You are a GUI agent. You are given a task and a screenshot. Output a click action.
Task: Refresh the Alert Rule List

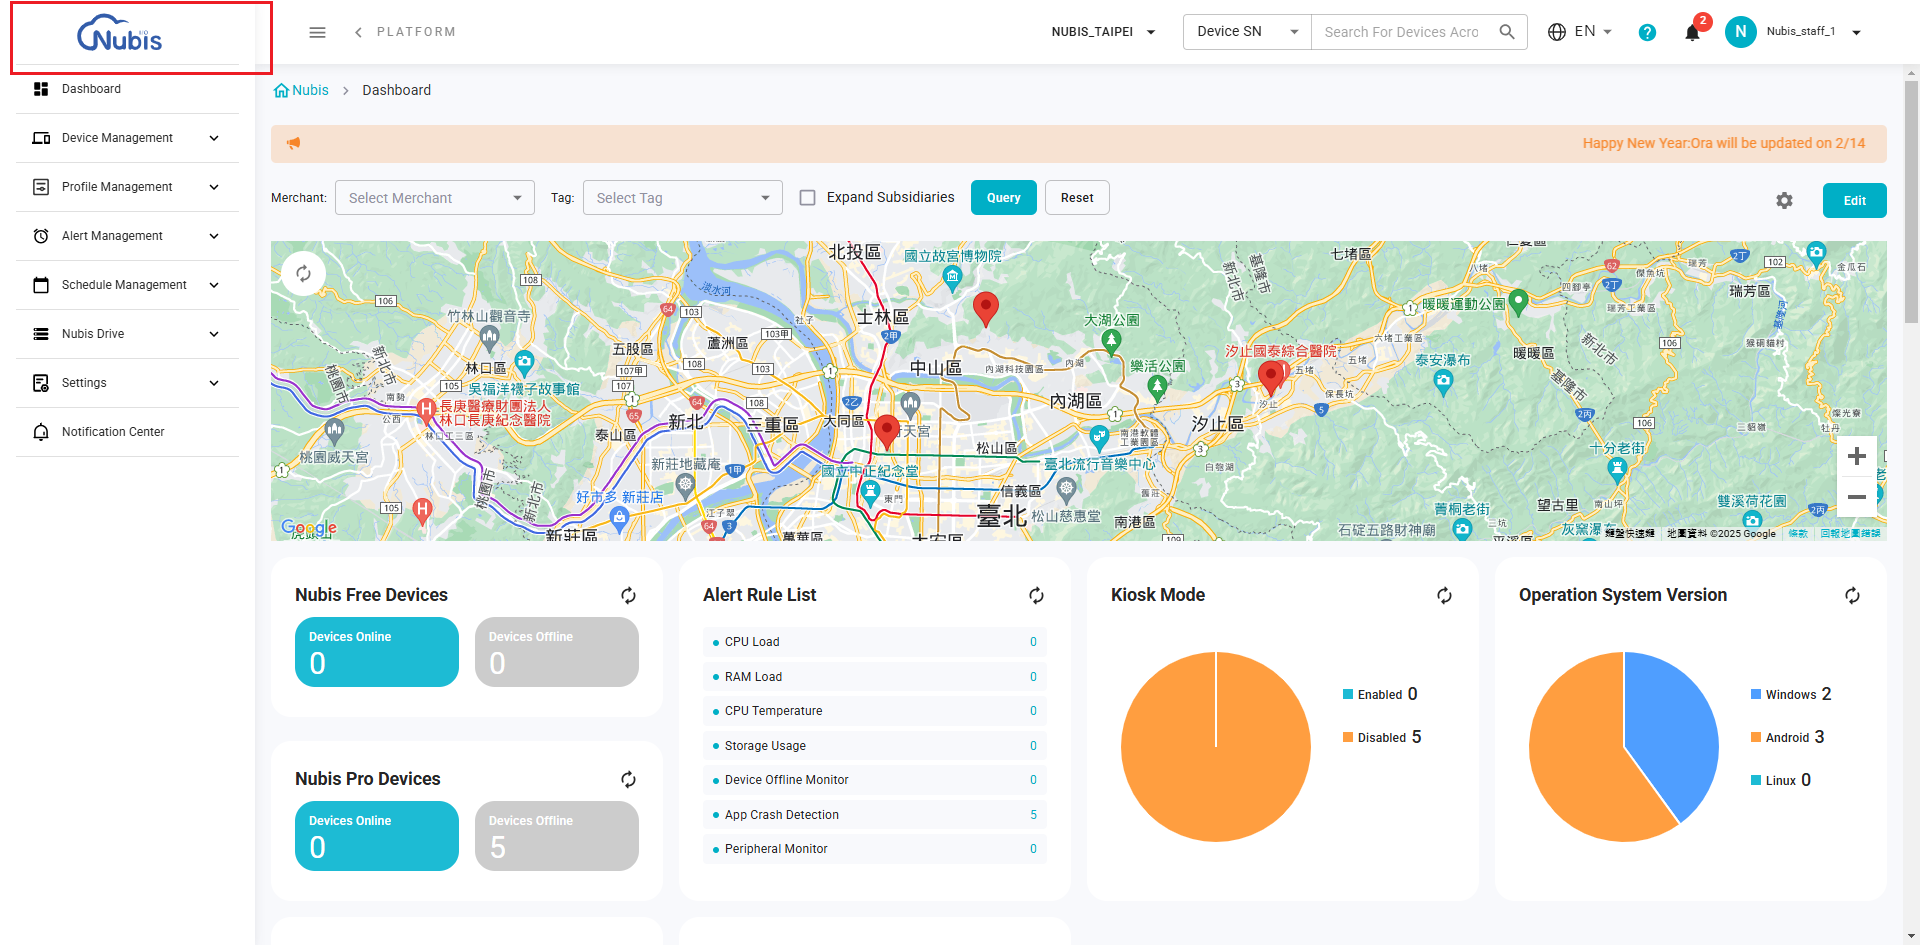click(x=1036, y=595)
